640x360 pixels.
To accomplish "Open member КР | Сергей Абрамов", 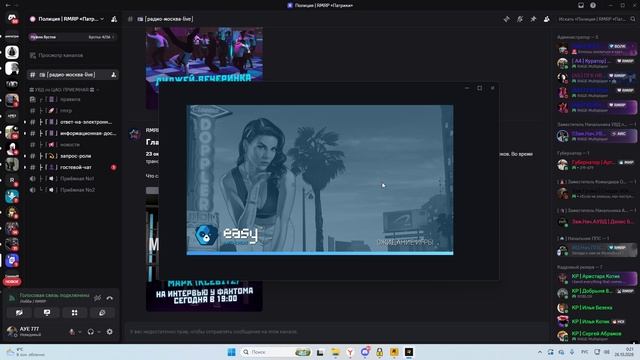I will pos(596,336).
